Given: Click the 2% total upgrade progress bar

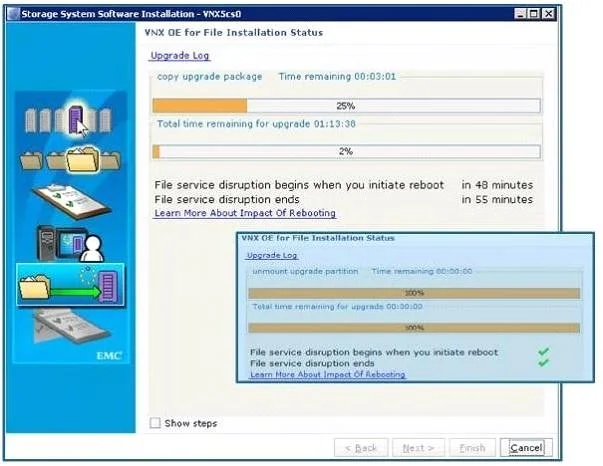Looking at the screenshot, I should pos(346,151).
